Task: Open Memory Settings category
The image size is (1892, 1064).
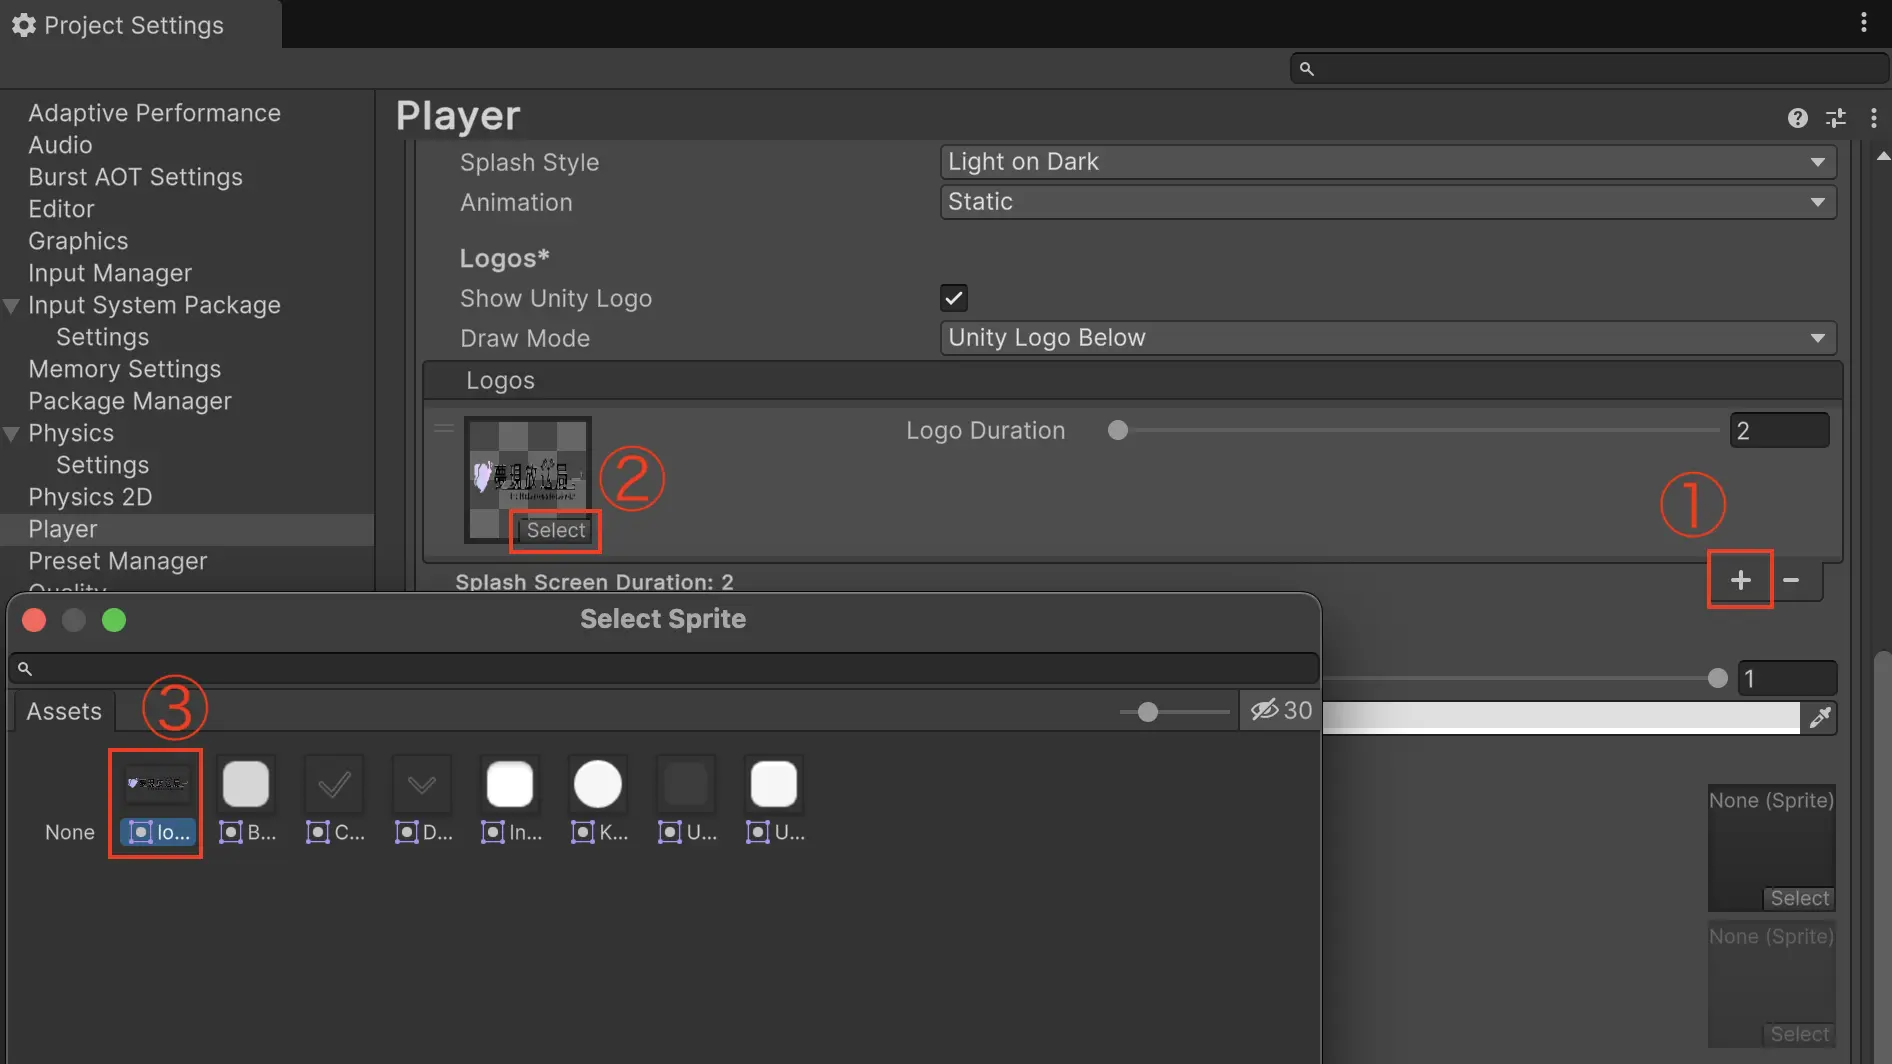Action: (x=124, y=369)
